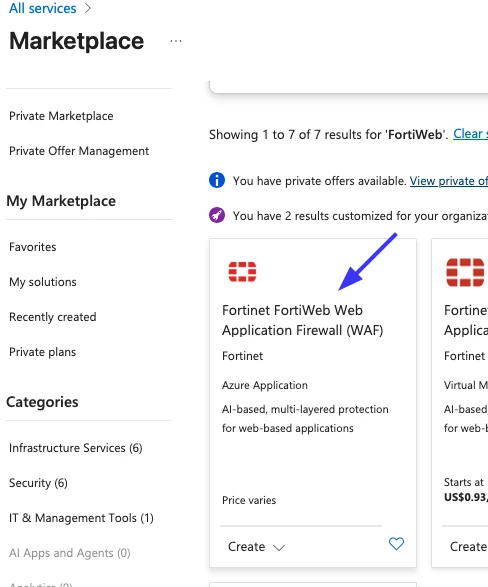Filter by Infrastructure Services (6) category

click(76, 448)
